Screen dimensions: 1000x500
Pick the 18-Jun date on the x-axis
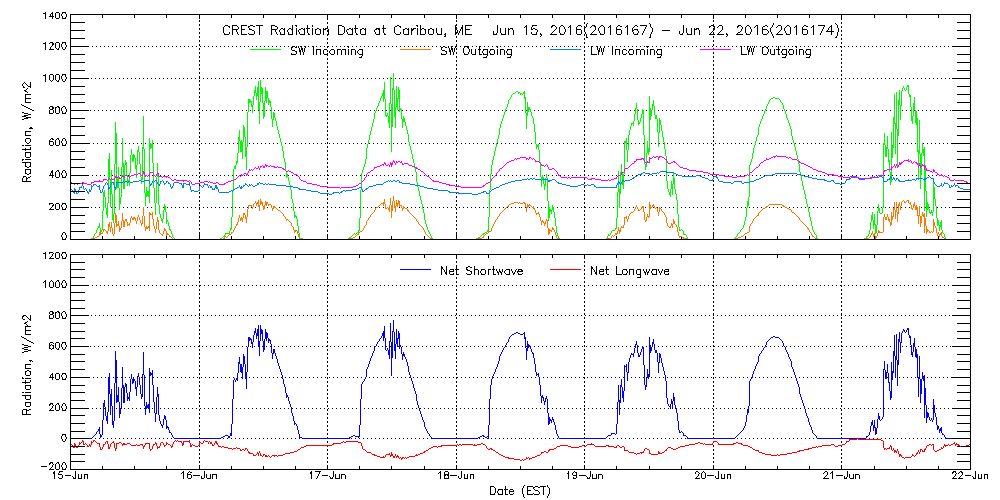457,475
